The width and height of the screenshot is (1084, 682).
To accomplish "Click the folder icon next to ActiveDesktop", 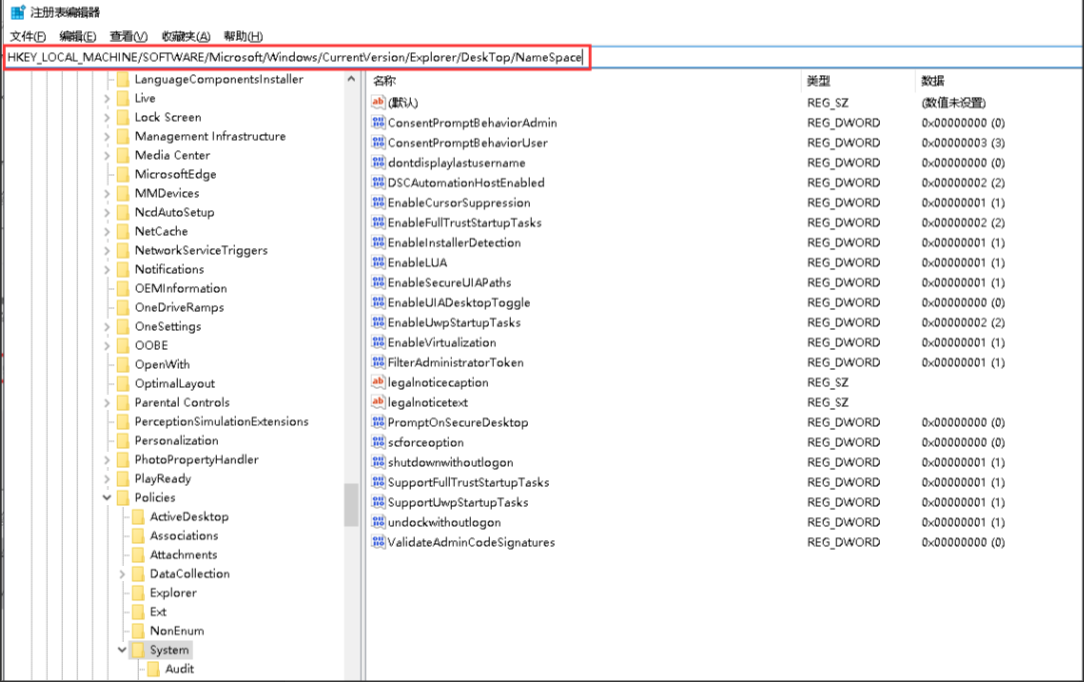I will [138, 517].
